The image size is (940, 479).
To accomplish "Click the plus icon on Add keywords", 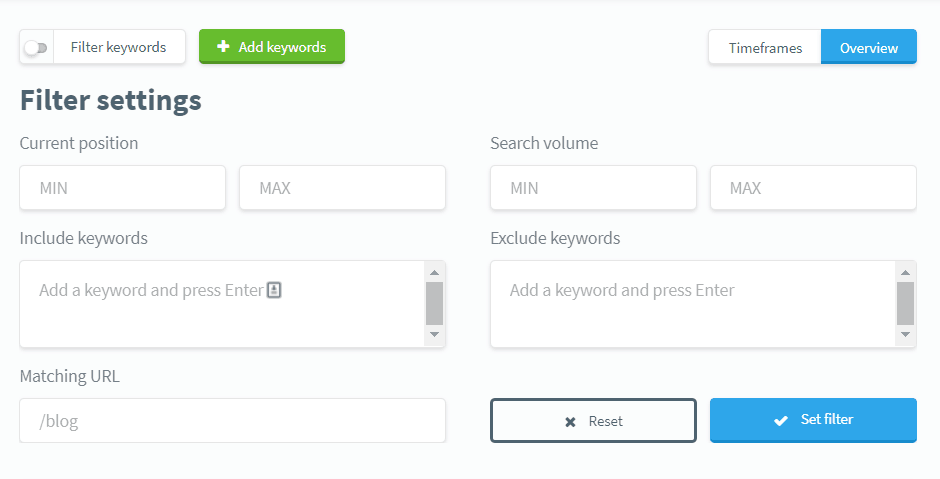I will (x=223, y=46).
